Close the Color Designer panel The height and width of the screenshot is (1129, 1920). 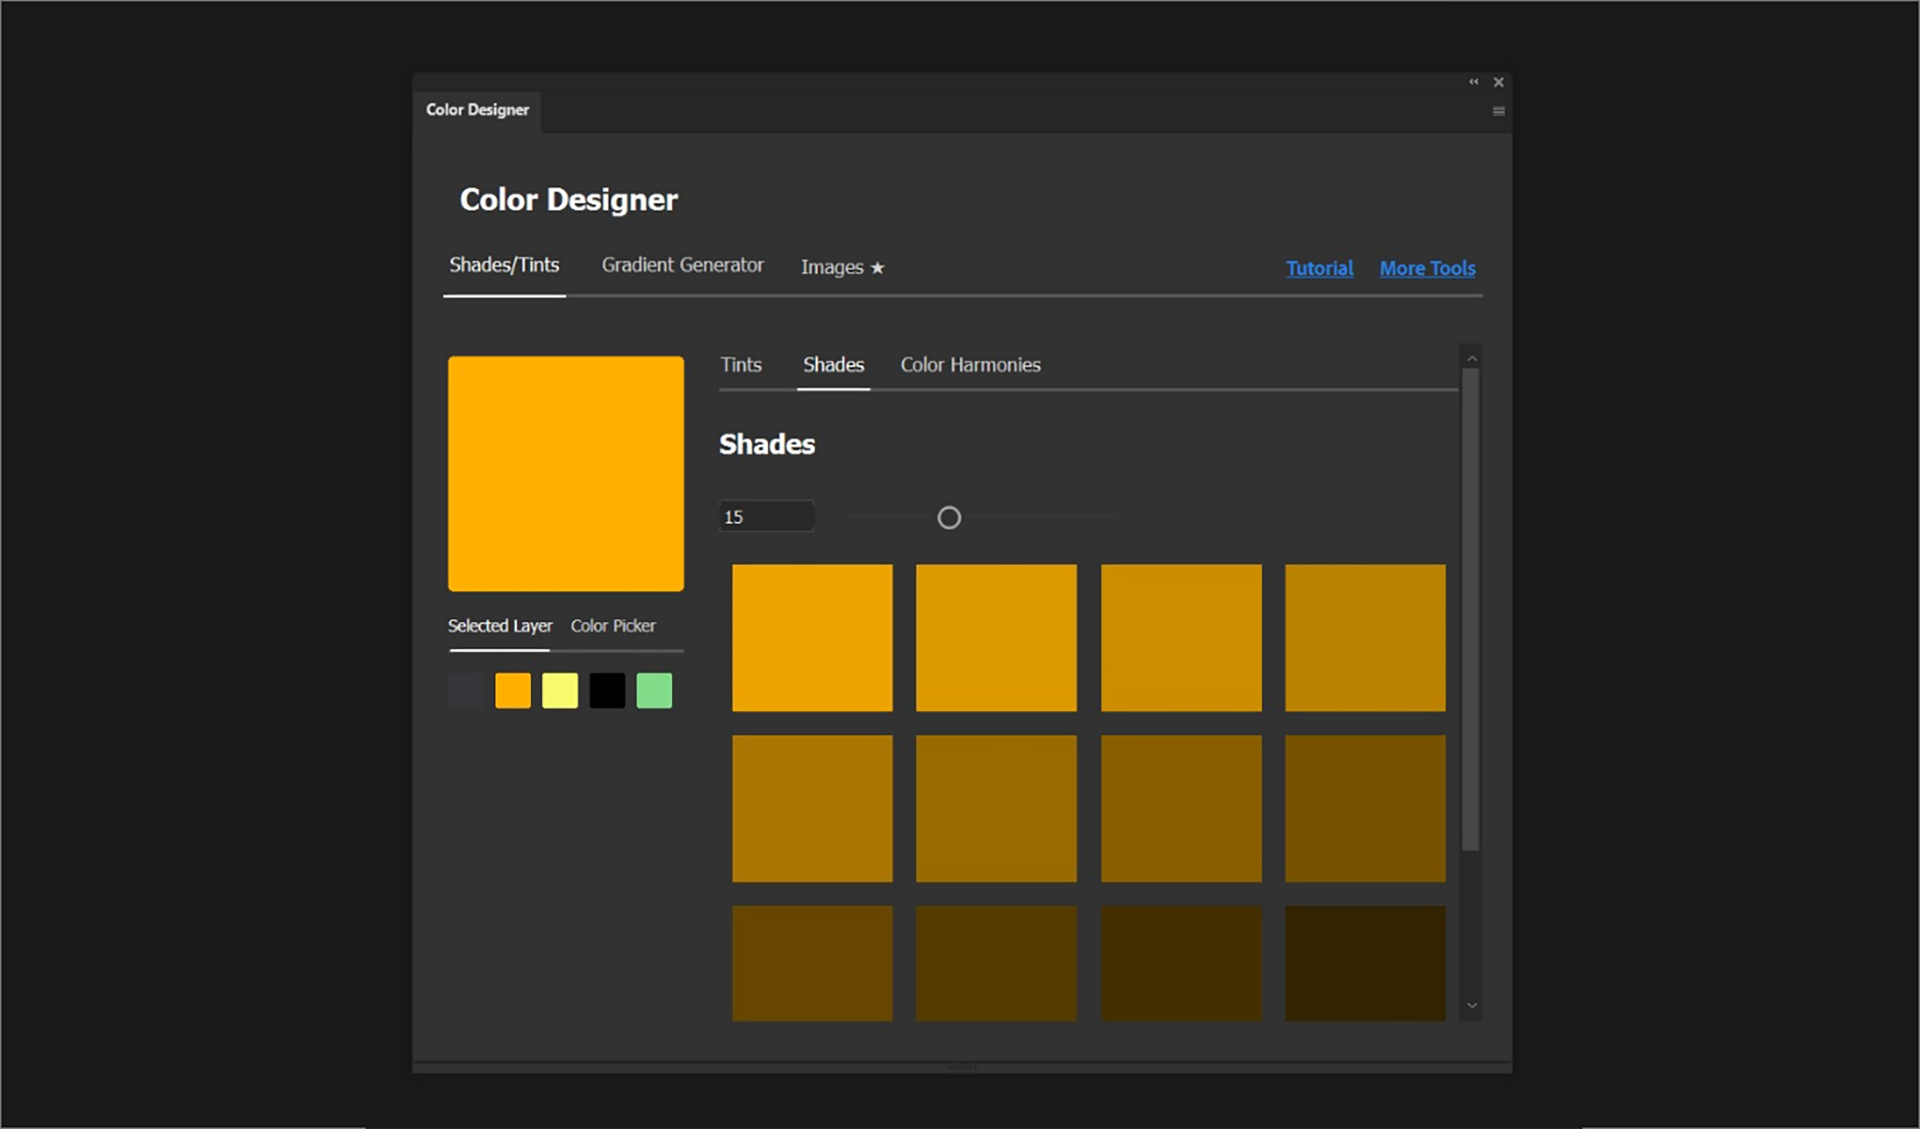1498,82
